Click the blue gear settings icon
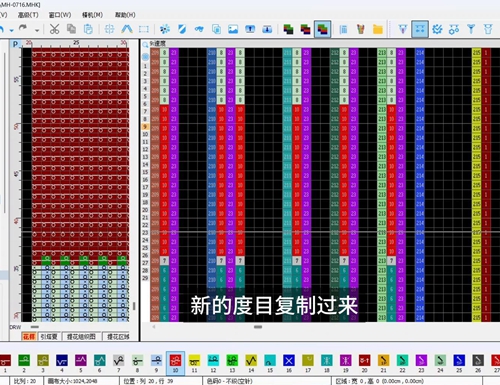This screenshot has height=385, width=500. (x=437, y=29)
